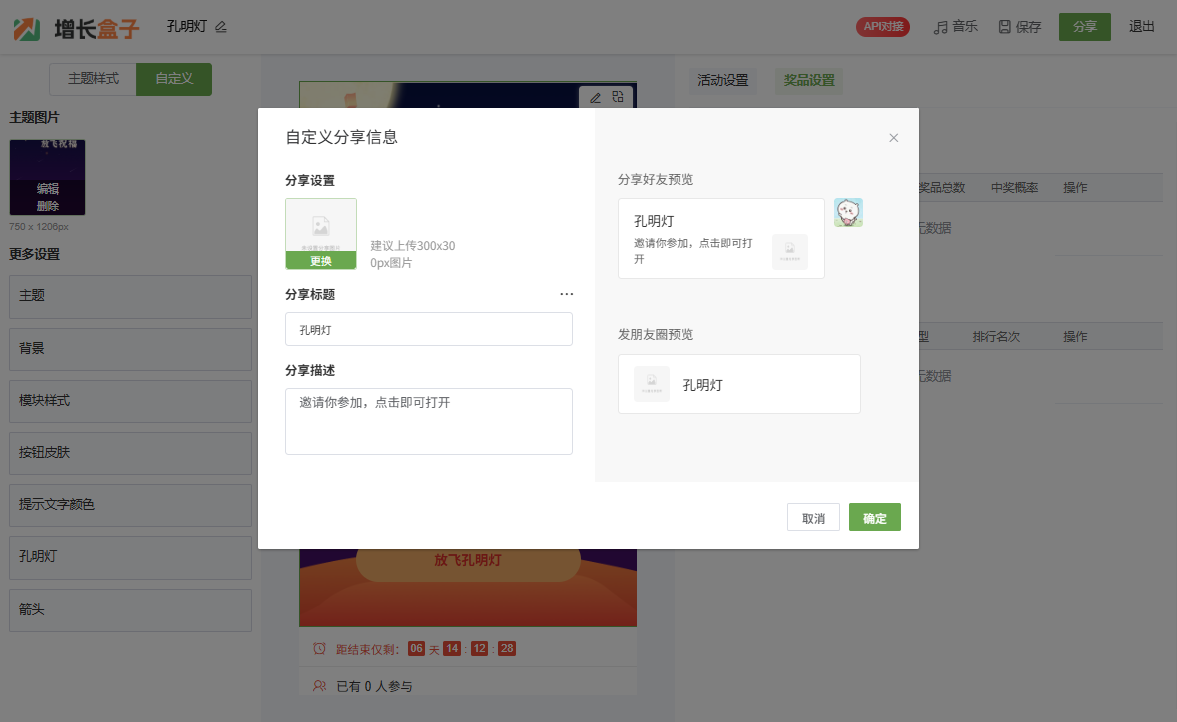The height and width of the screenshot is (722, 1177).
Task: Click 更换 to replace share image
Action: pyautogui.click(x=320, y=261)
